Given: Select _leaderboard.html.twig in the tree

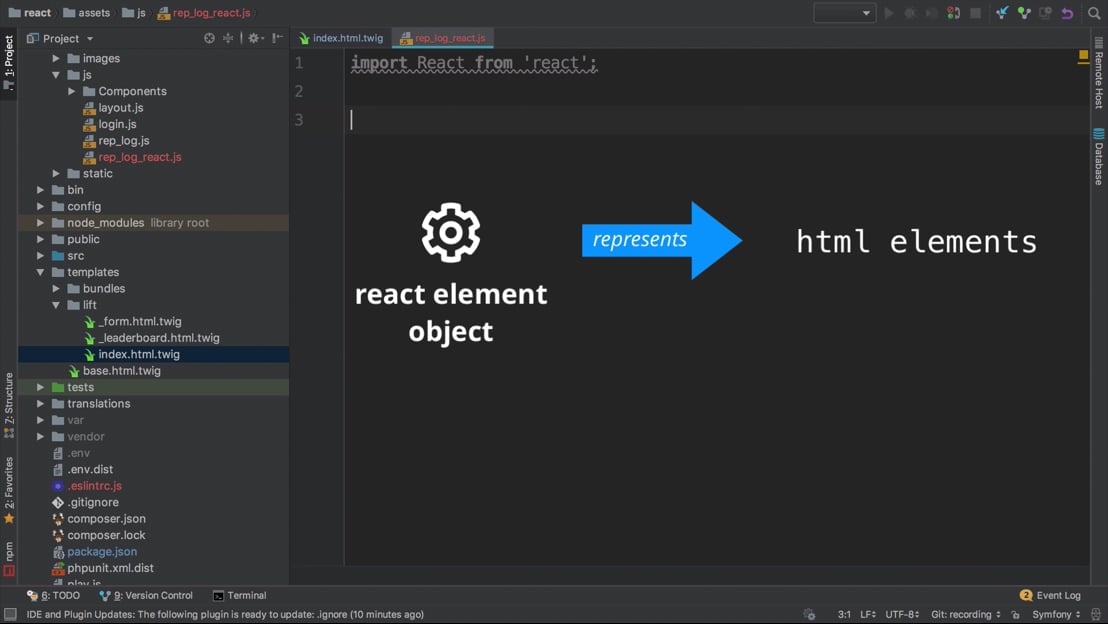Looking at the screenshot, I should (159, 338).
